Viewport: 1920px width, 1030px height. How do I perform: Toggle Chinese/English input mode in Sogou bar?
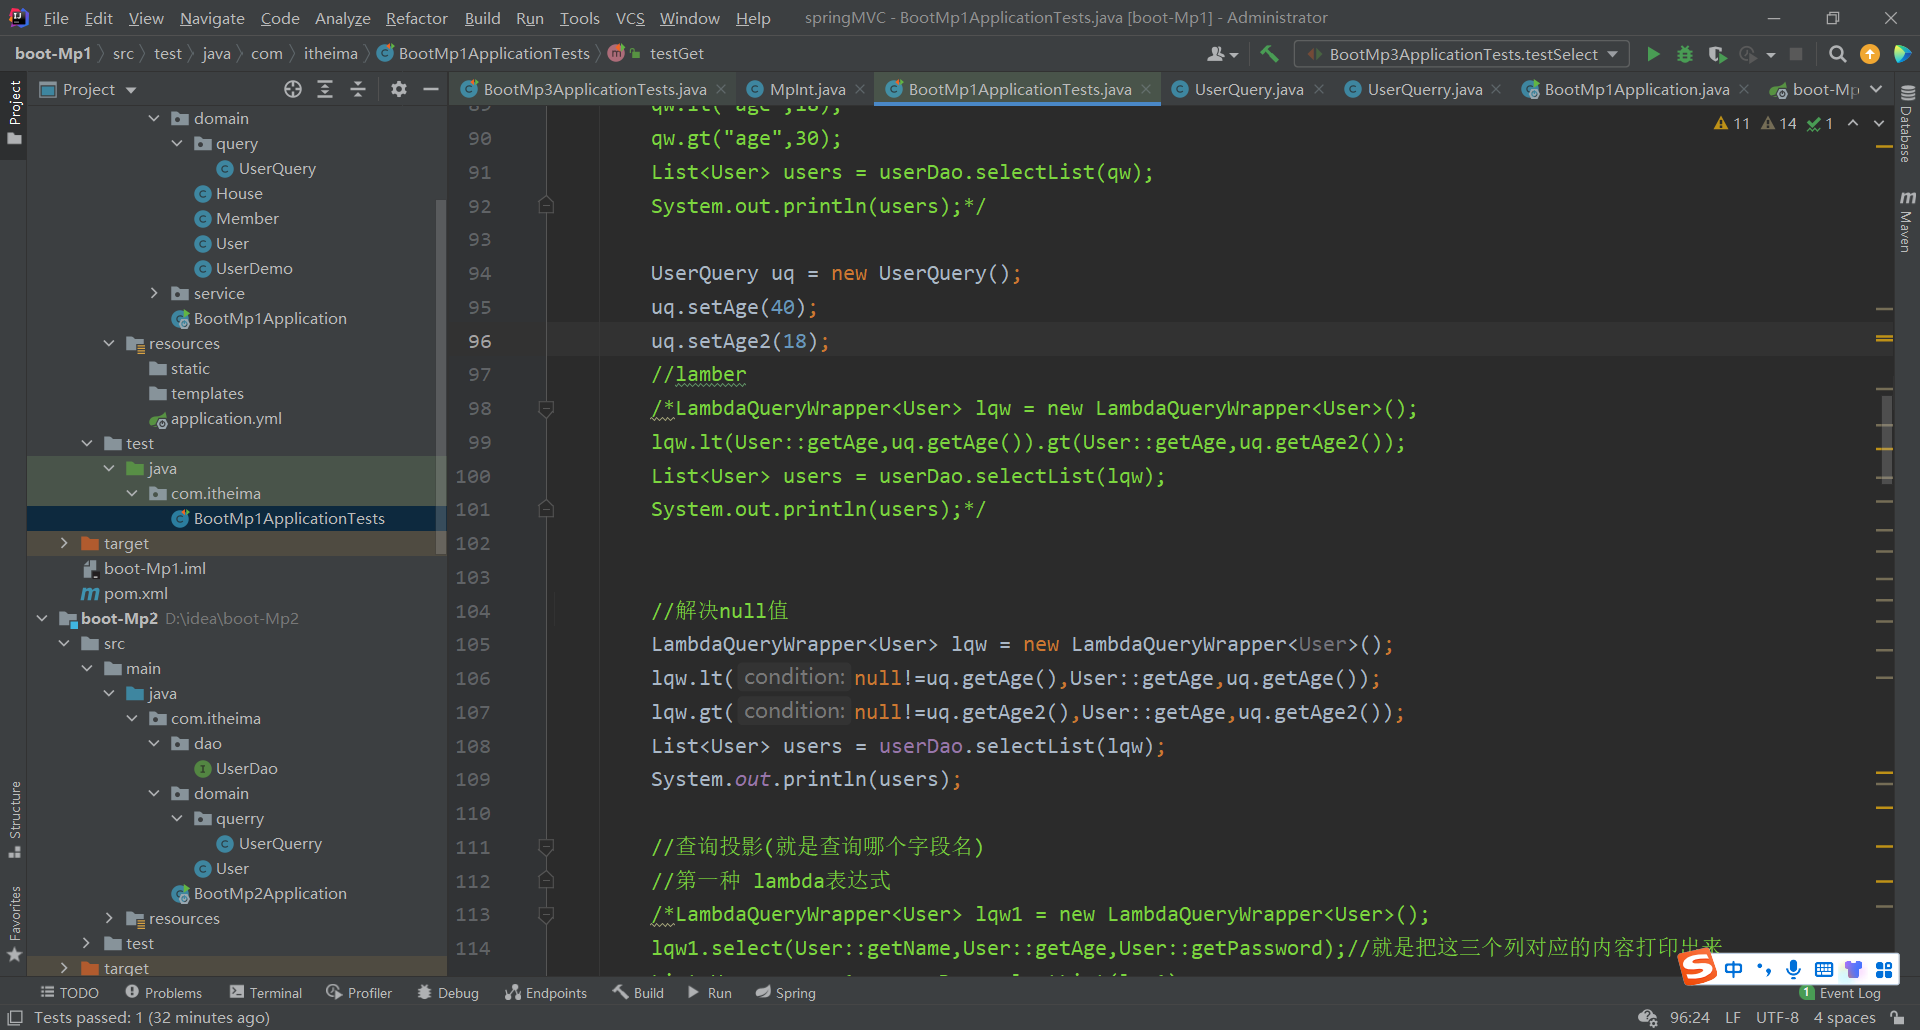1733,969
